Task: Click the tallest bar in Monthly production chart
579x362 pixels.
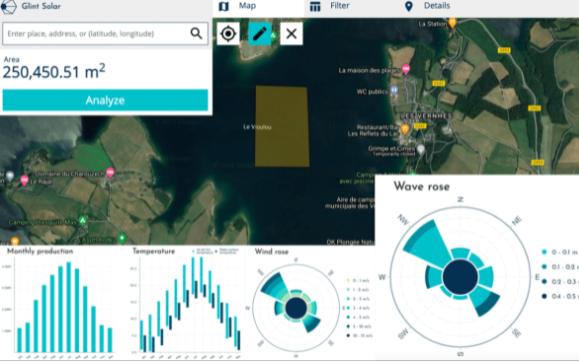Action: click(x=68, y=307)
